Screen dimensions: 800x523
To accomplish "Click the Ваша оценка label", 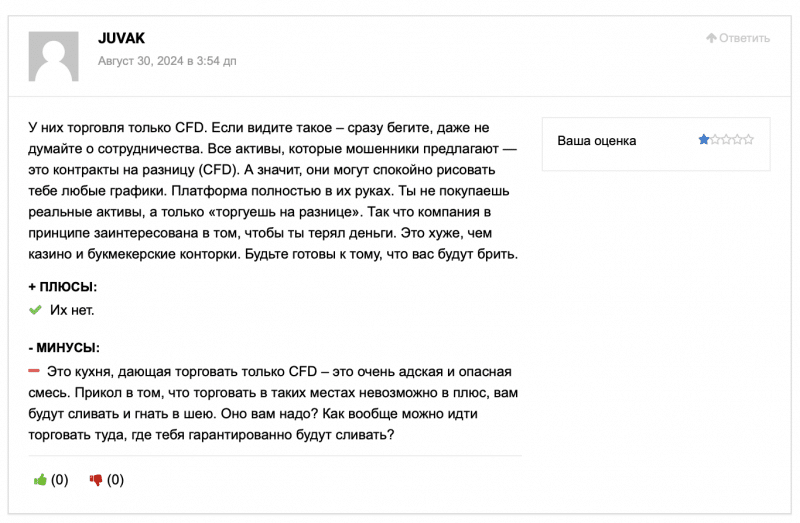I will pos(596,140).
